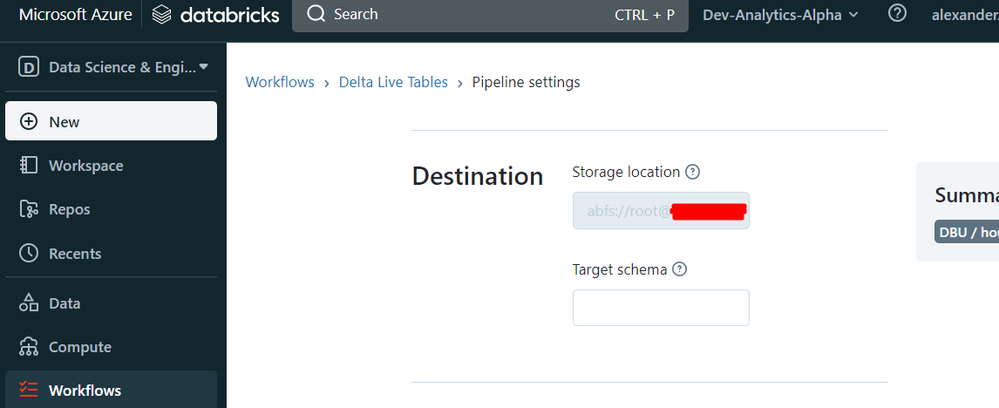Open the Delta Live Tables breadcrumb link
The height and width of the screenshot is (408, 999).
(393, 82)
